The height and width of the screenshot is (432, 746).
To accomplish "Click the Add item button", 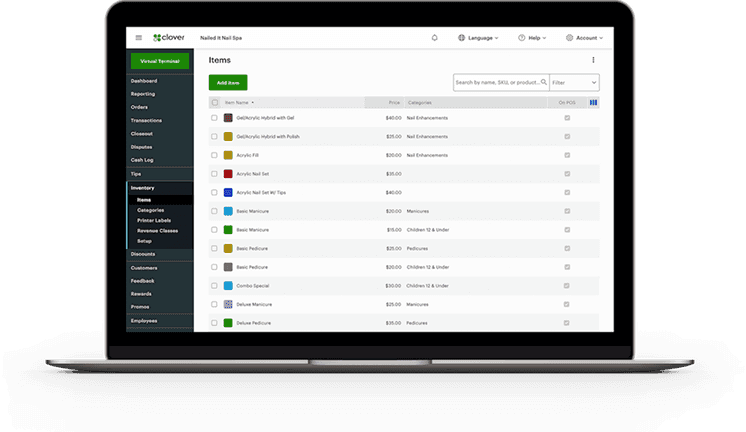I will point(228,82).
